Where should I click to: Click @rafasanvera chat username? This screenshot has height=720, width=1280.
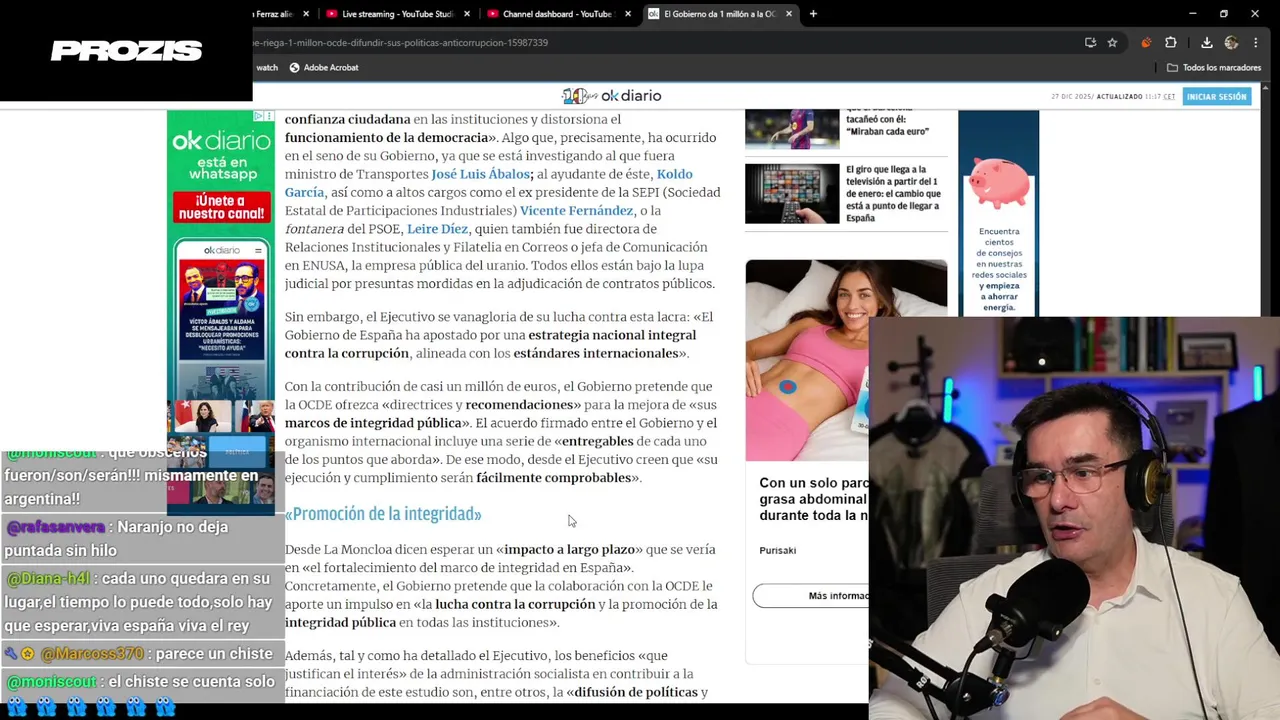coord(55,527)
